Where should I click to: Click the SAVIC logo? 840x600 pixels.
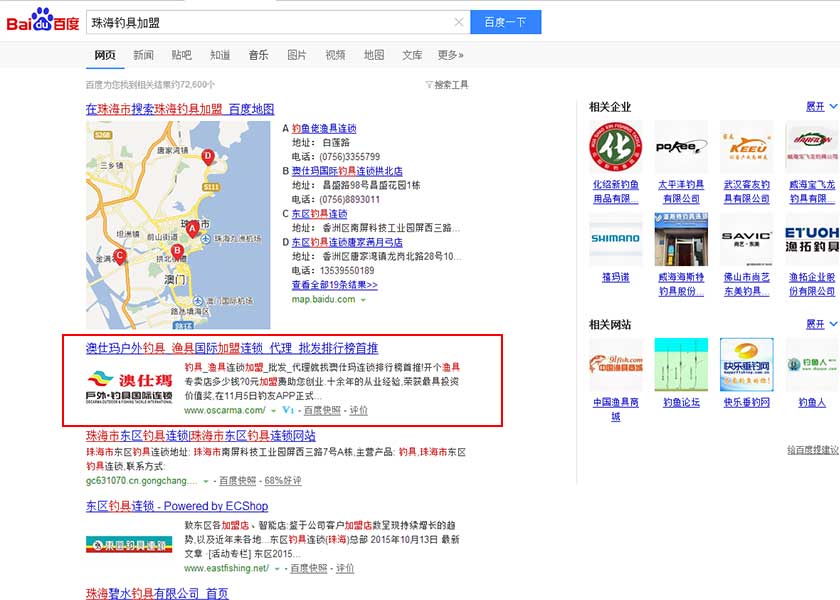pyautogui.click(x=747, y=239)
